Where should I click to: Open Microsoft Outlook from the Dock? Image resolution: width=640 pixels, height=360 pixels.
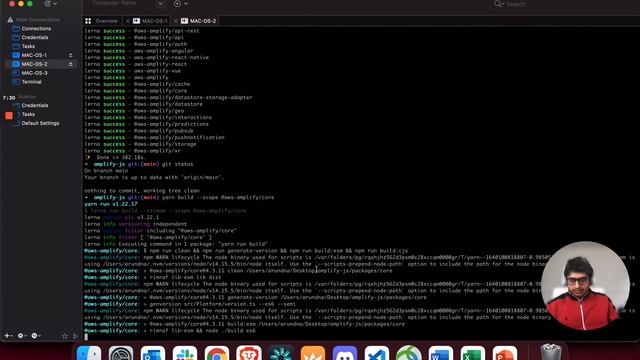pyautogui.click(x=153, y=353)
